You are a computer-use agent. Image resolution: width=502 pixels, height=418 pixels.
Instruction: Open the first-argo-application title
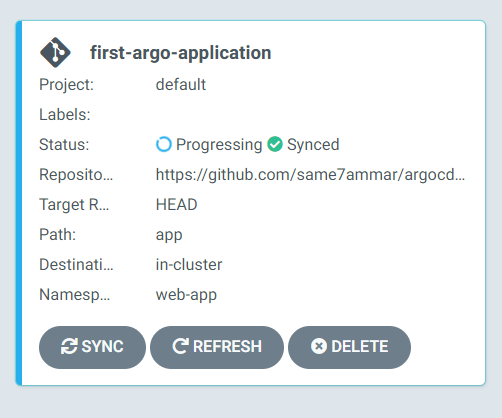181,53
